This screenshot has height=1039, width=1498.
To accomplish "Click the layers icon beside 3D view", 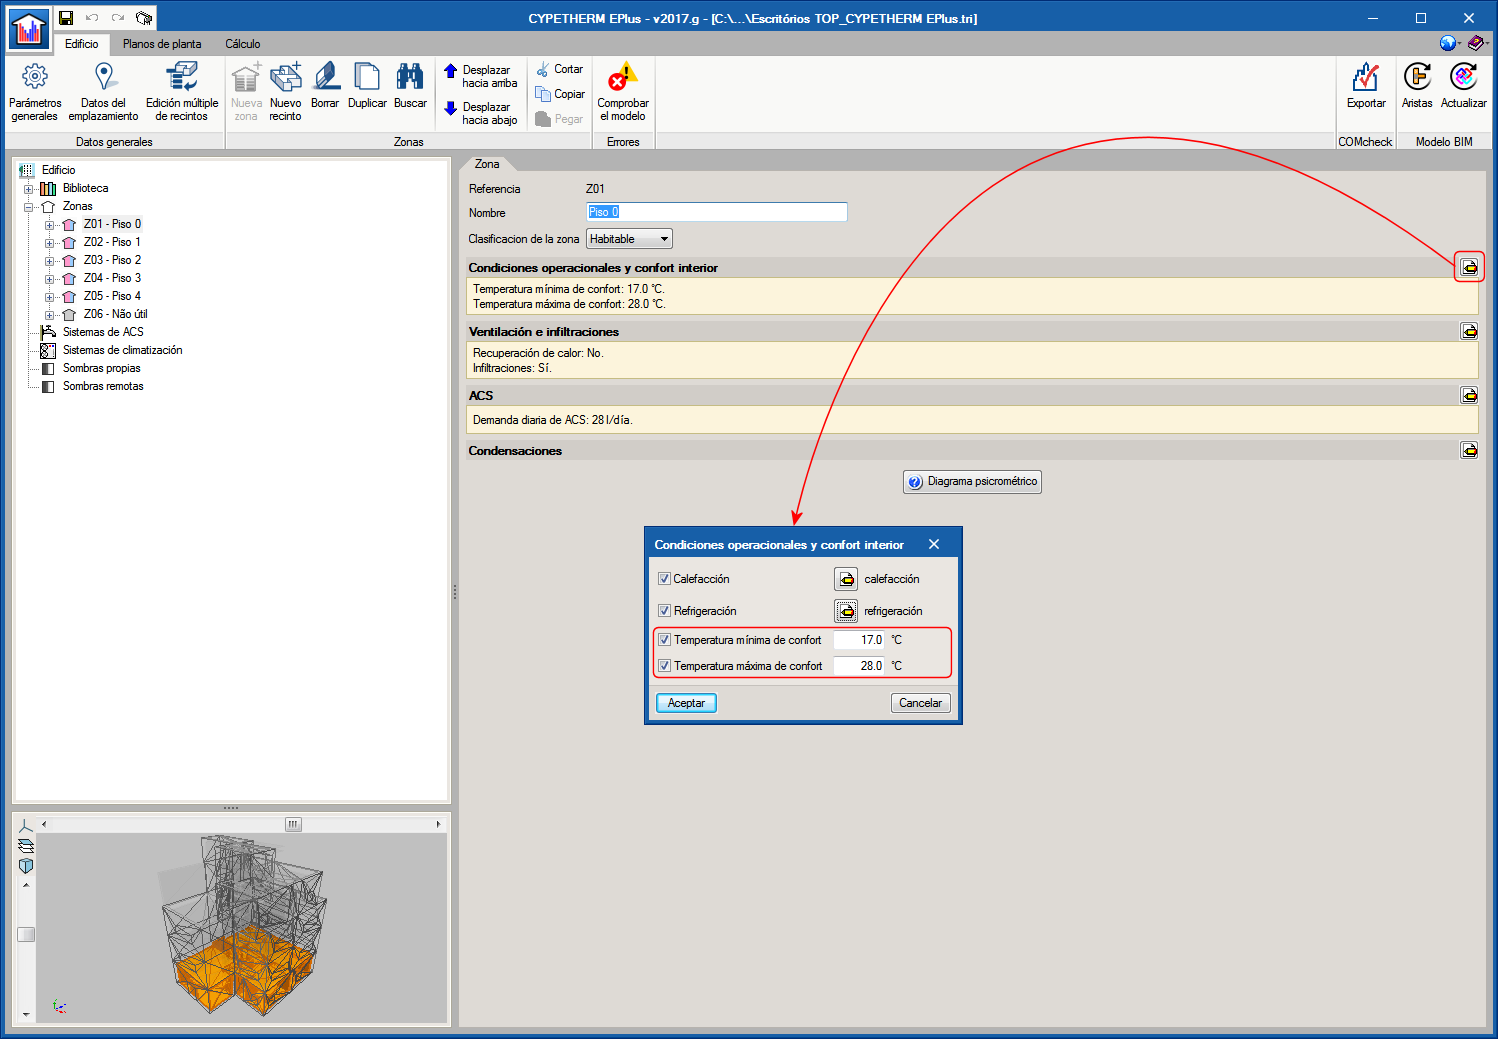I will click(26, 846).
